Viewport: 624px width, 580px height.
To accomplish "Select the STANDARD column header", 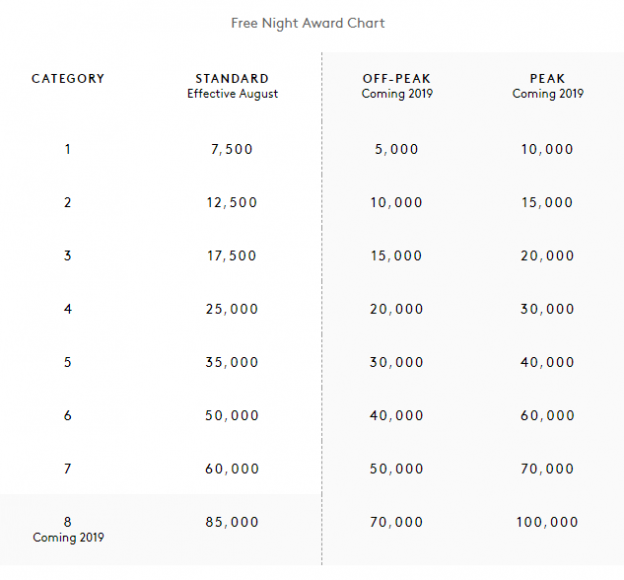I will tap(232, 78).
